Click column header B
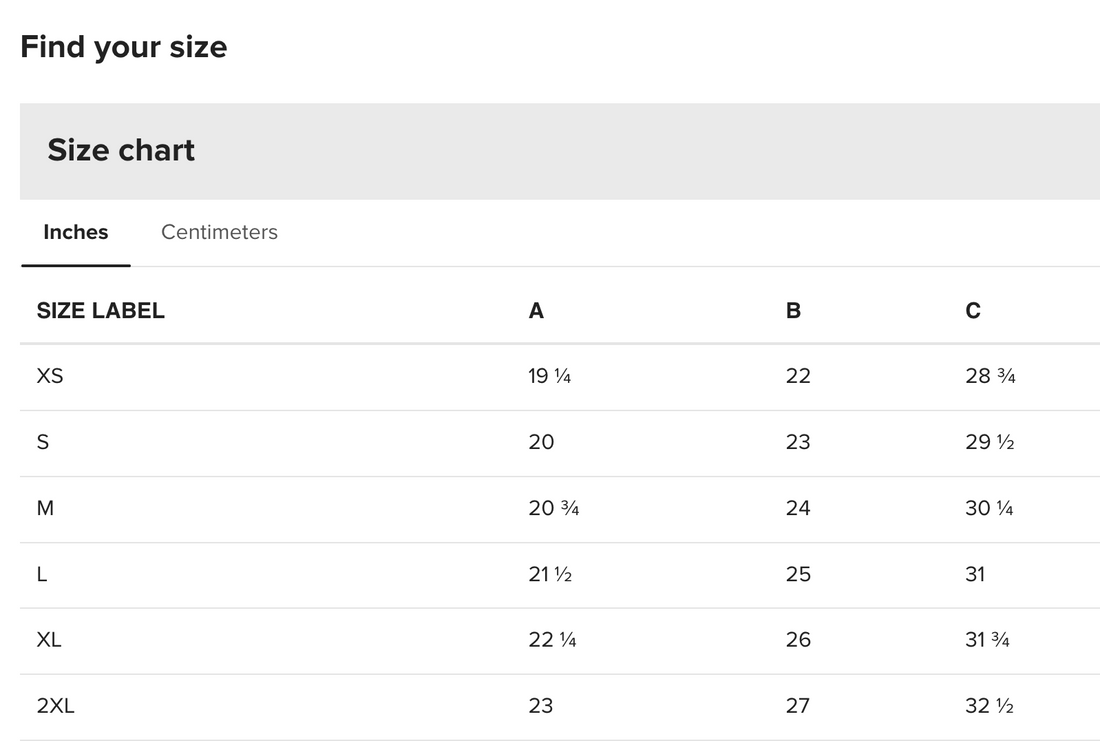The width and height of the screenshot is (1100, 741). (793, 311)
